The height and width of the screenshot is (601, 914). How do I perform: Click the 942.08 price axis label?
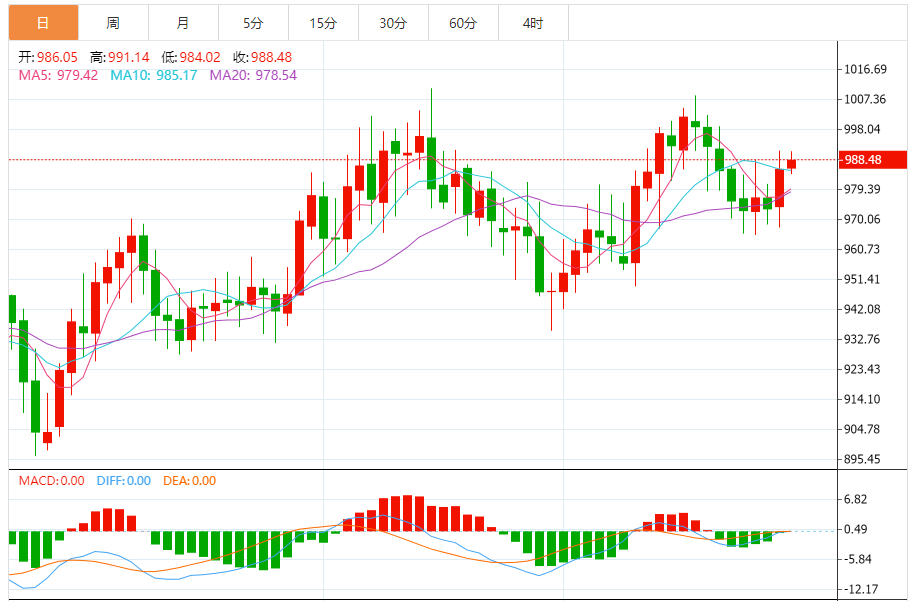pos(862,309)
